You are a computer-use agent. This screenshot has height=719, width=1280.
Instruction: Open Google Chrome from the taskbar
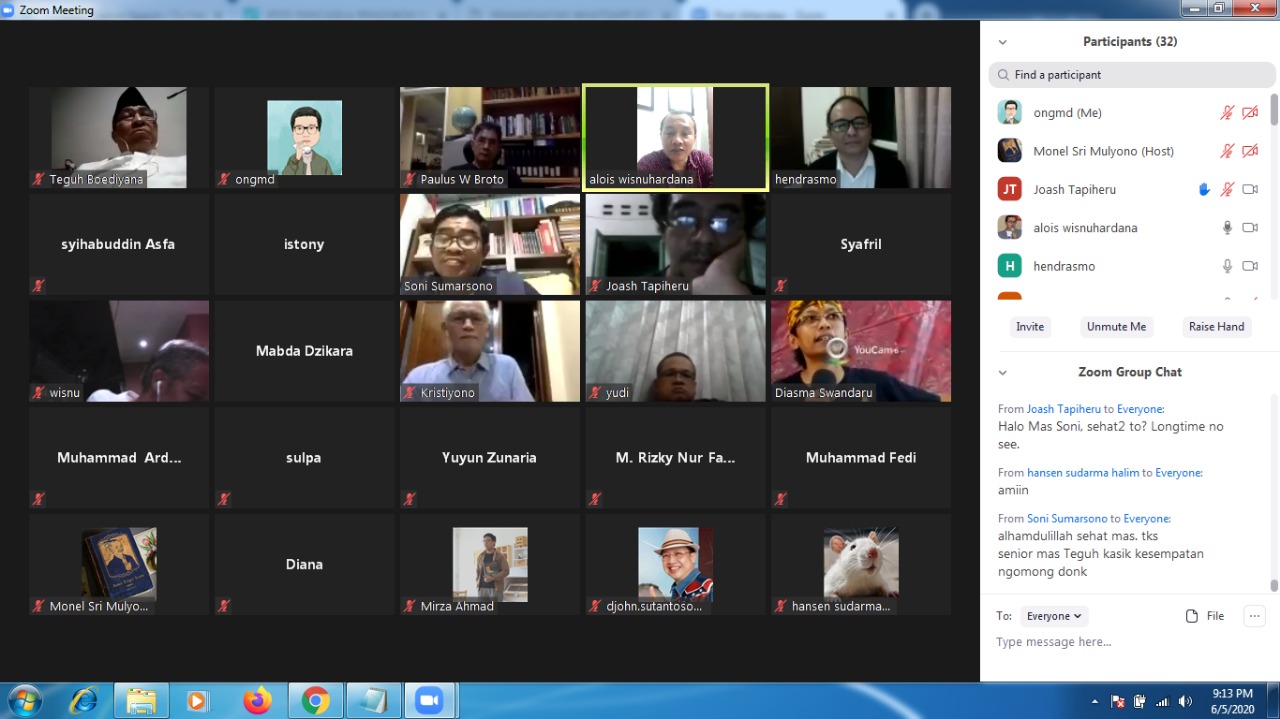point(316,701)
